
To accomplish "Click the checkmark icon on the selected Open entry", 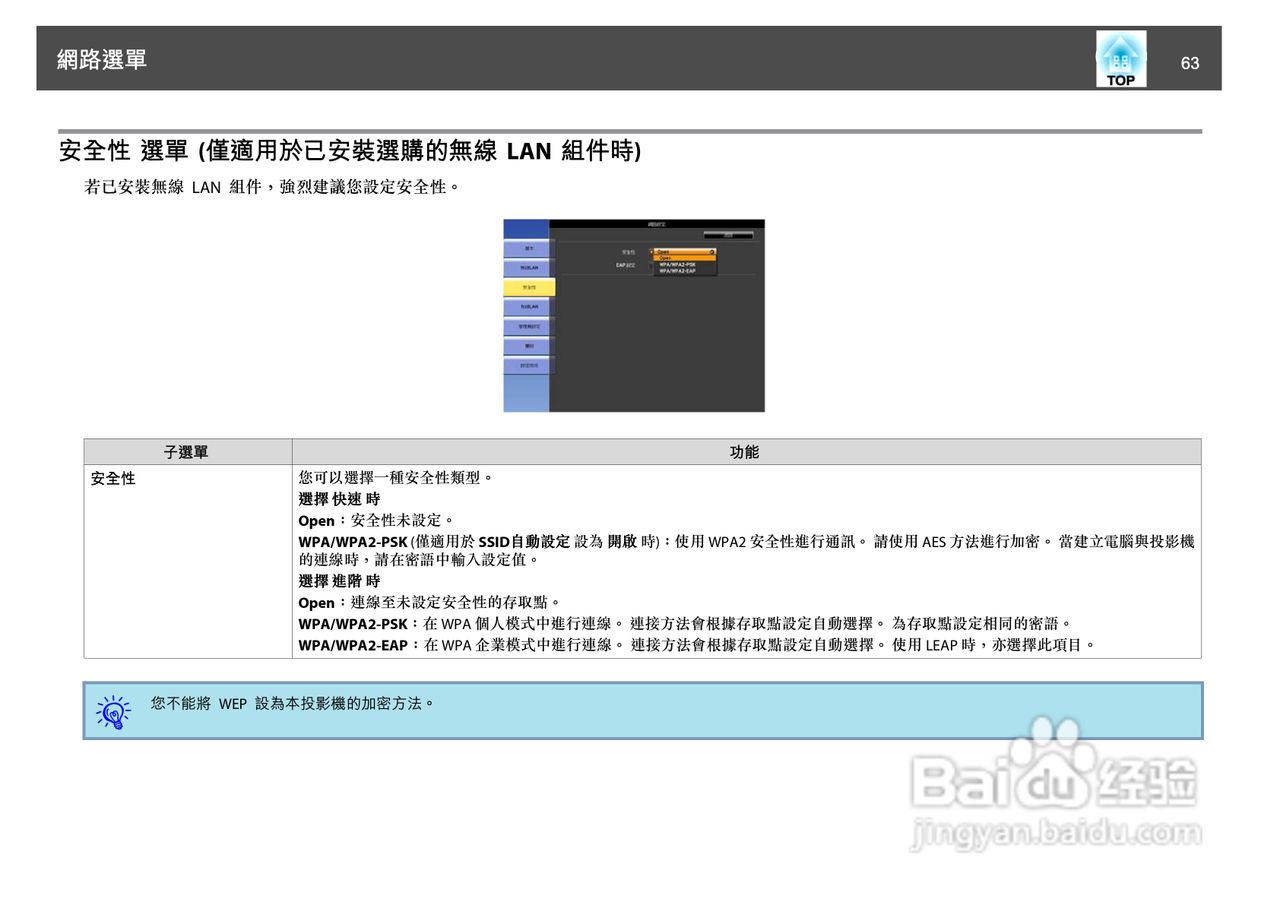I will point(712,250).
